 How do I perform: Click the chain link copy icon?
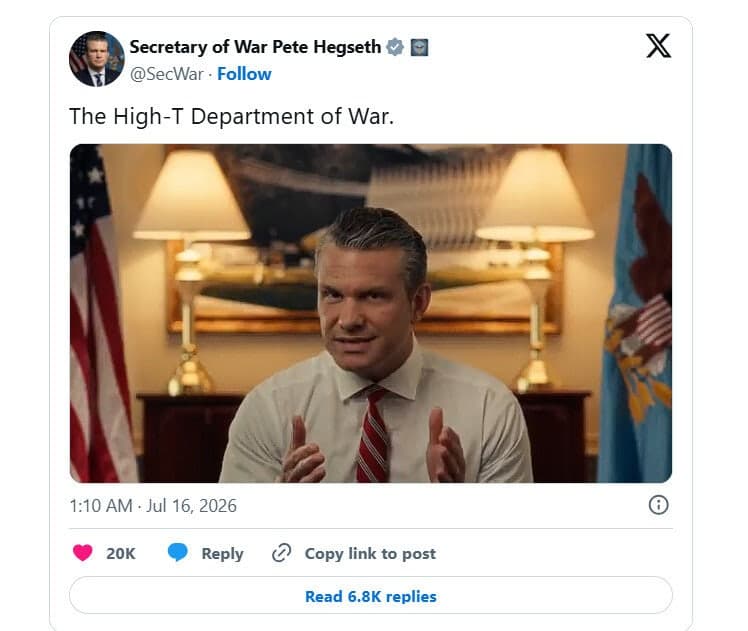[281, 553]
